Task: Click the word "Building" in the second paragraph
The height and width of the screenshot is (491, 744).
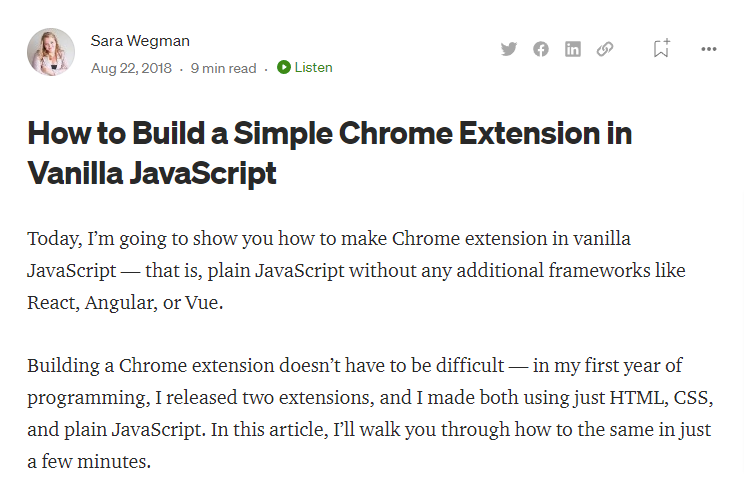Action: click(64, 366)
